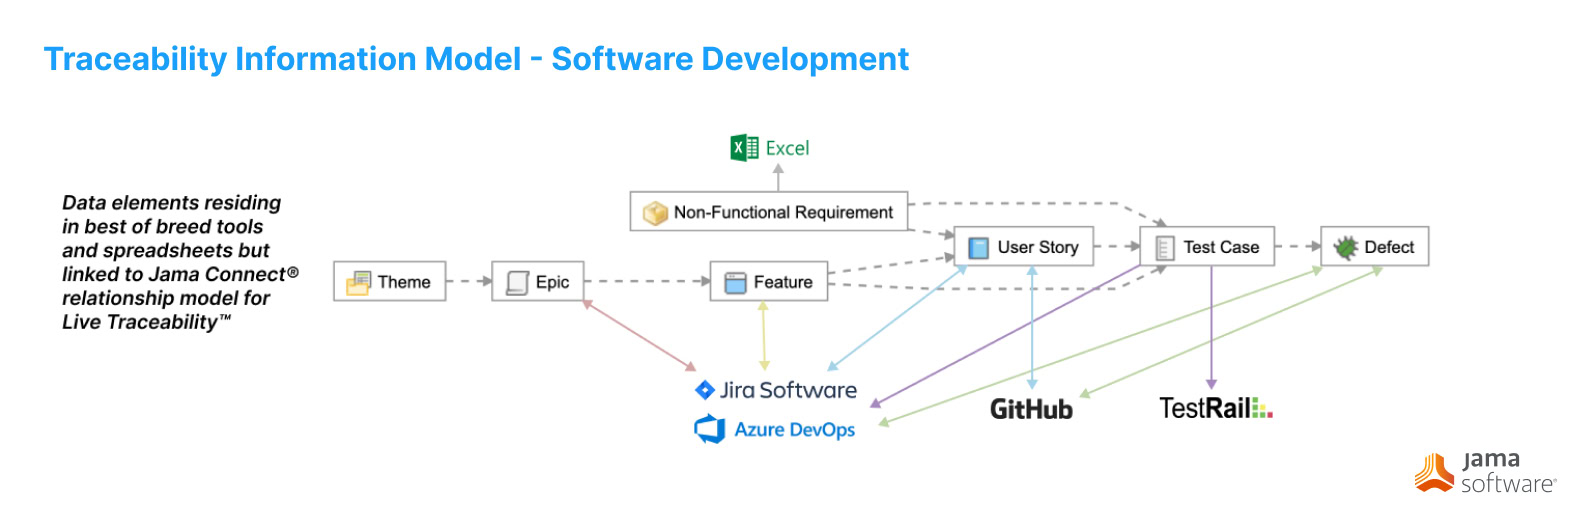The width and height of the screenshot is (1584, 530).
Task: Select the GitHub label
Action: (1030, 409)
